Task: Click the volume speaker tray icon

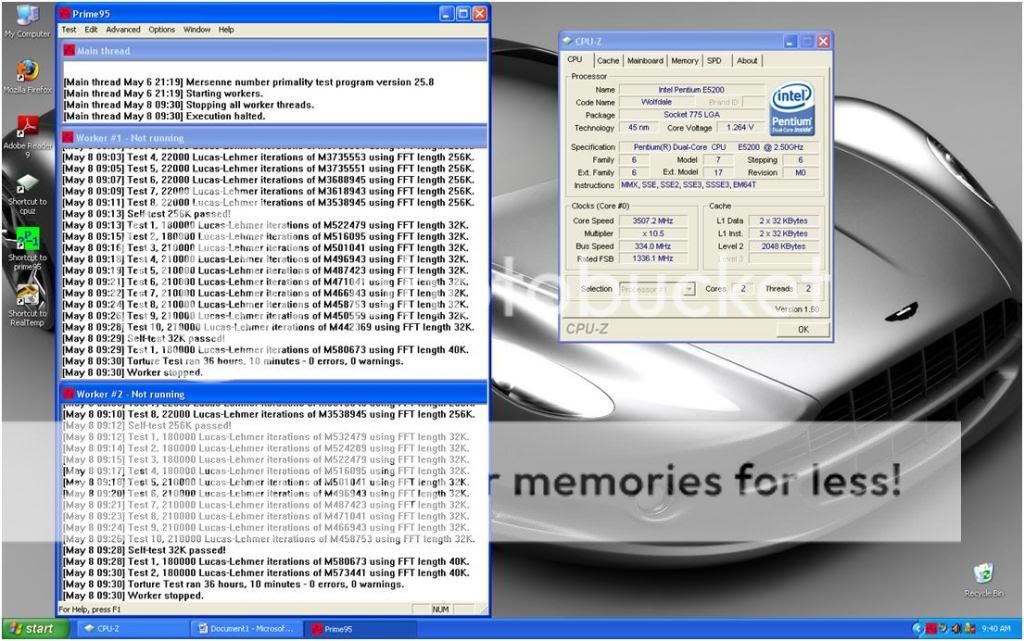Action: click(x=956, y=629)
